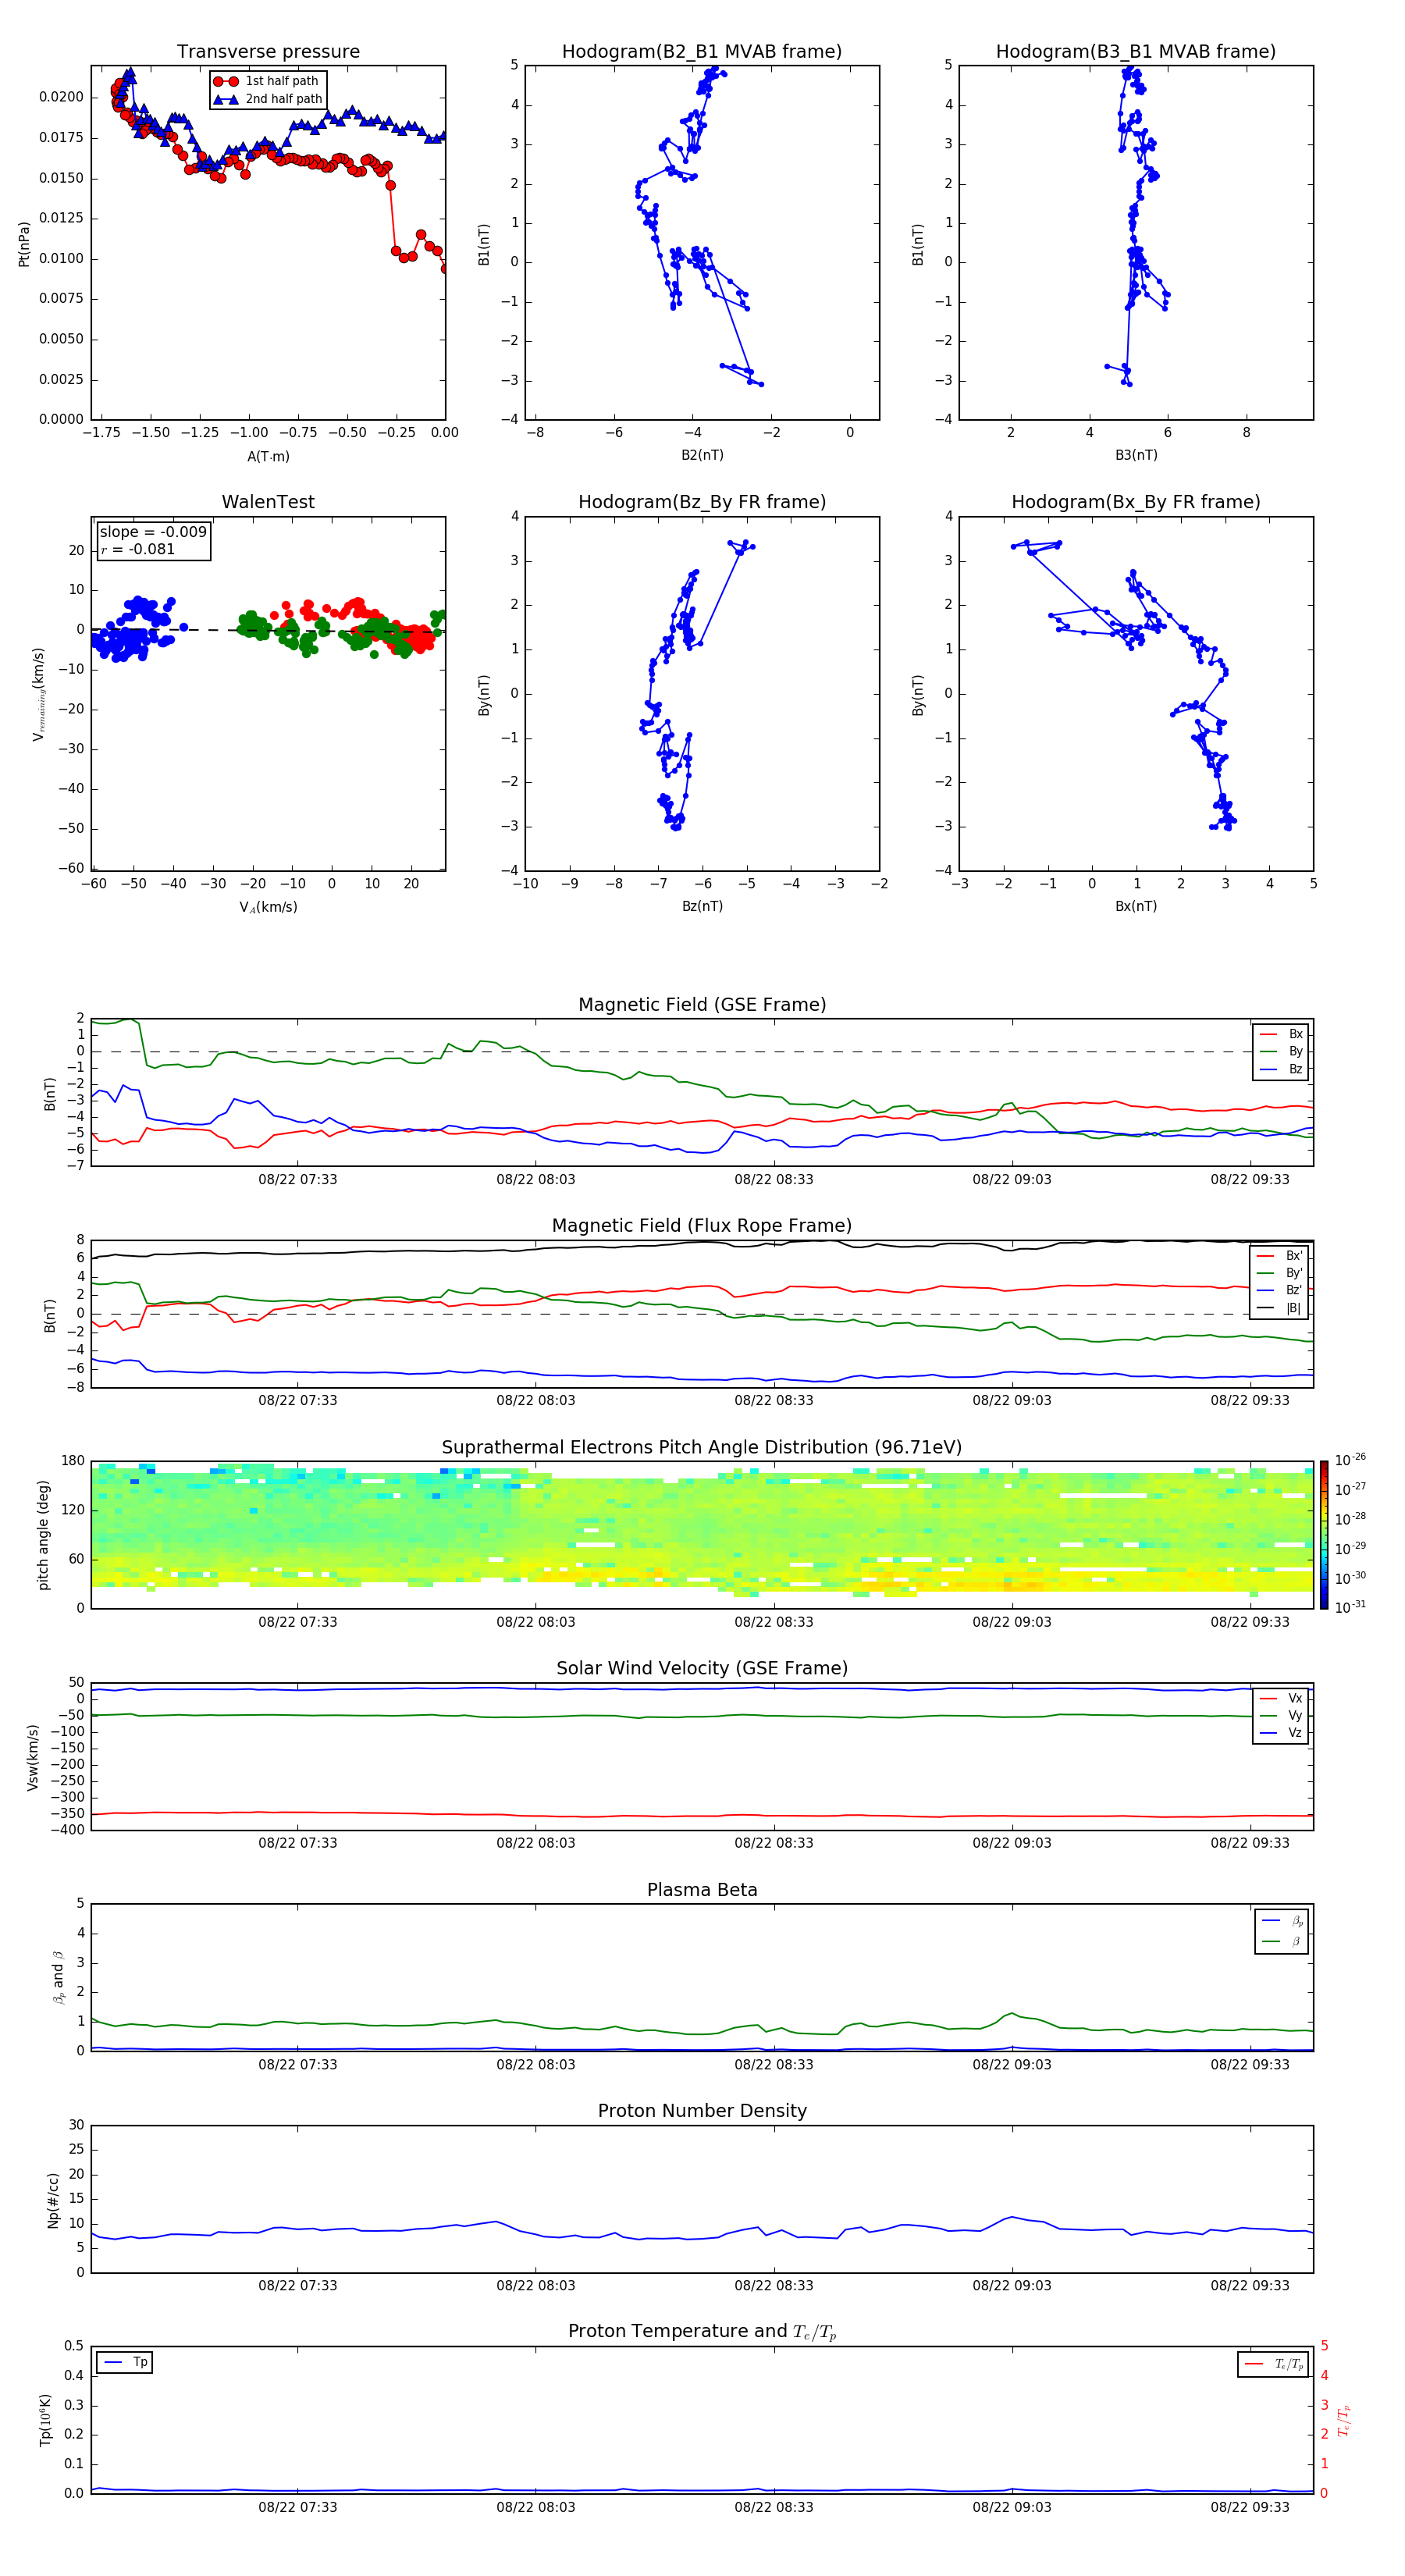Select the Vx legend entry

pos(1282,1698)
